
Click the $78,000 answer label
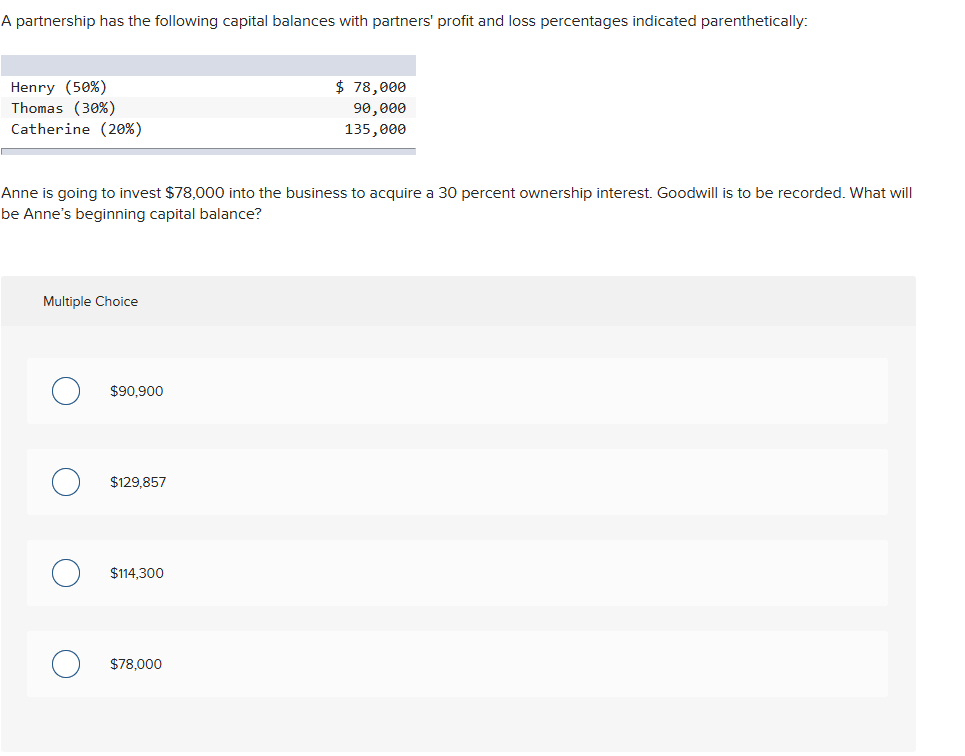(135, 664)
